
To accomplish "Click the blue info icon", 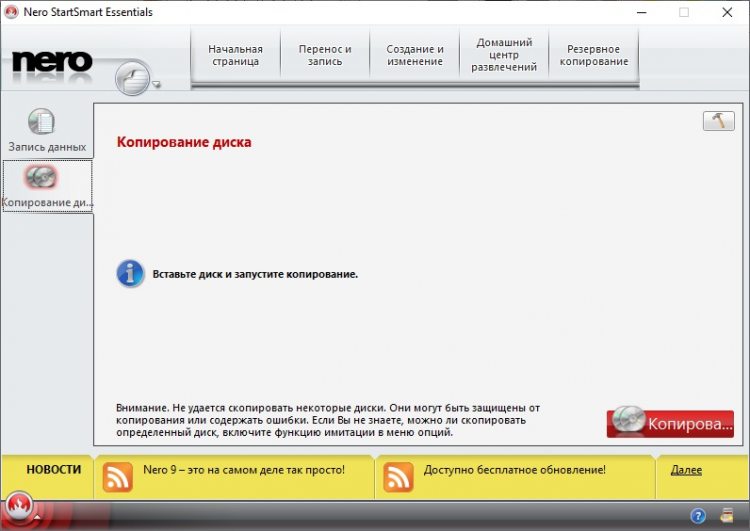I will pos(130,273).
